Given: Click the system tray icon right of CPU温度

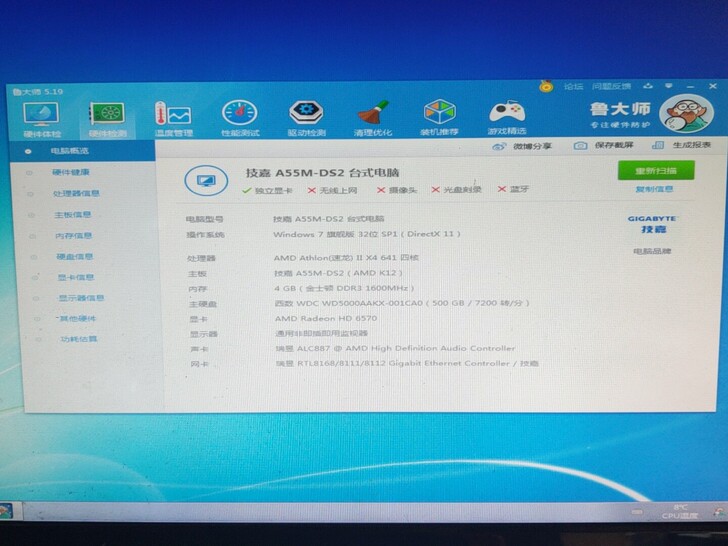Looking at the screenshot, I should 720,512.
